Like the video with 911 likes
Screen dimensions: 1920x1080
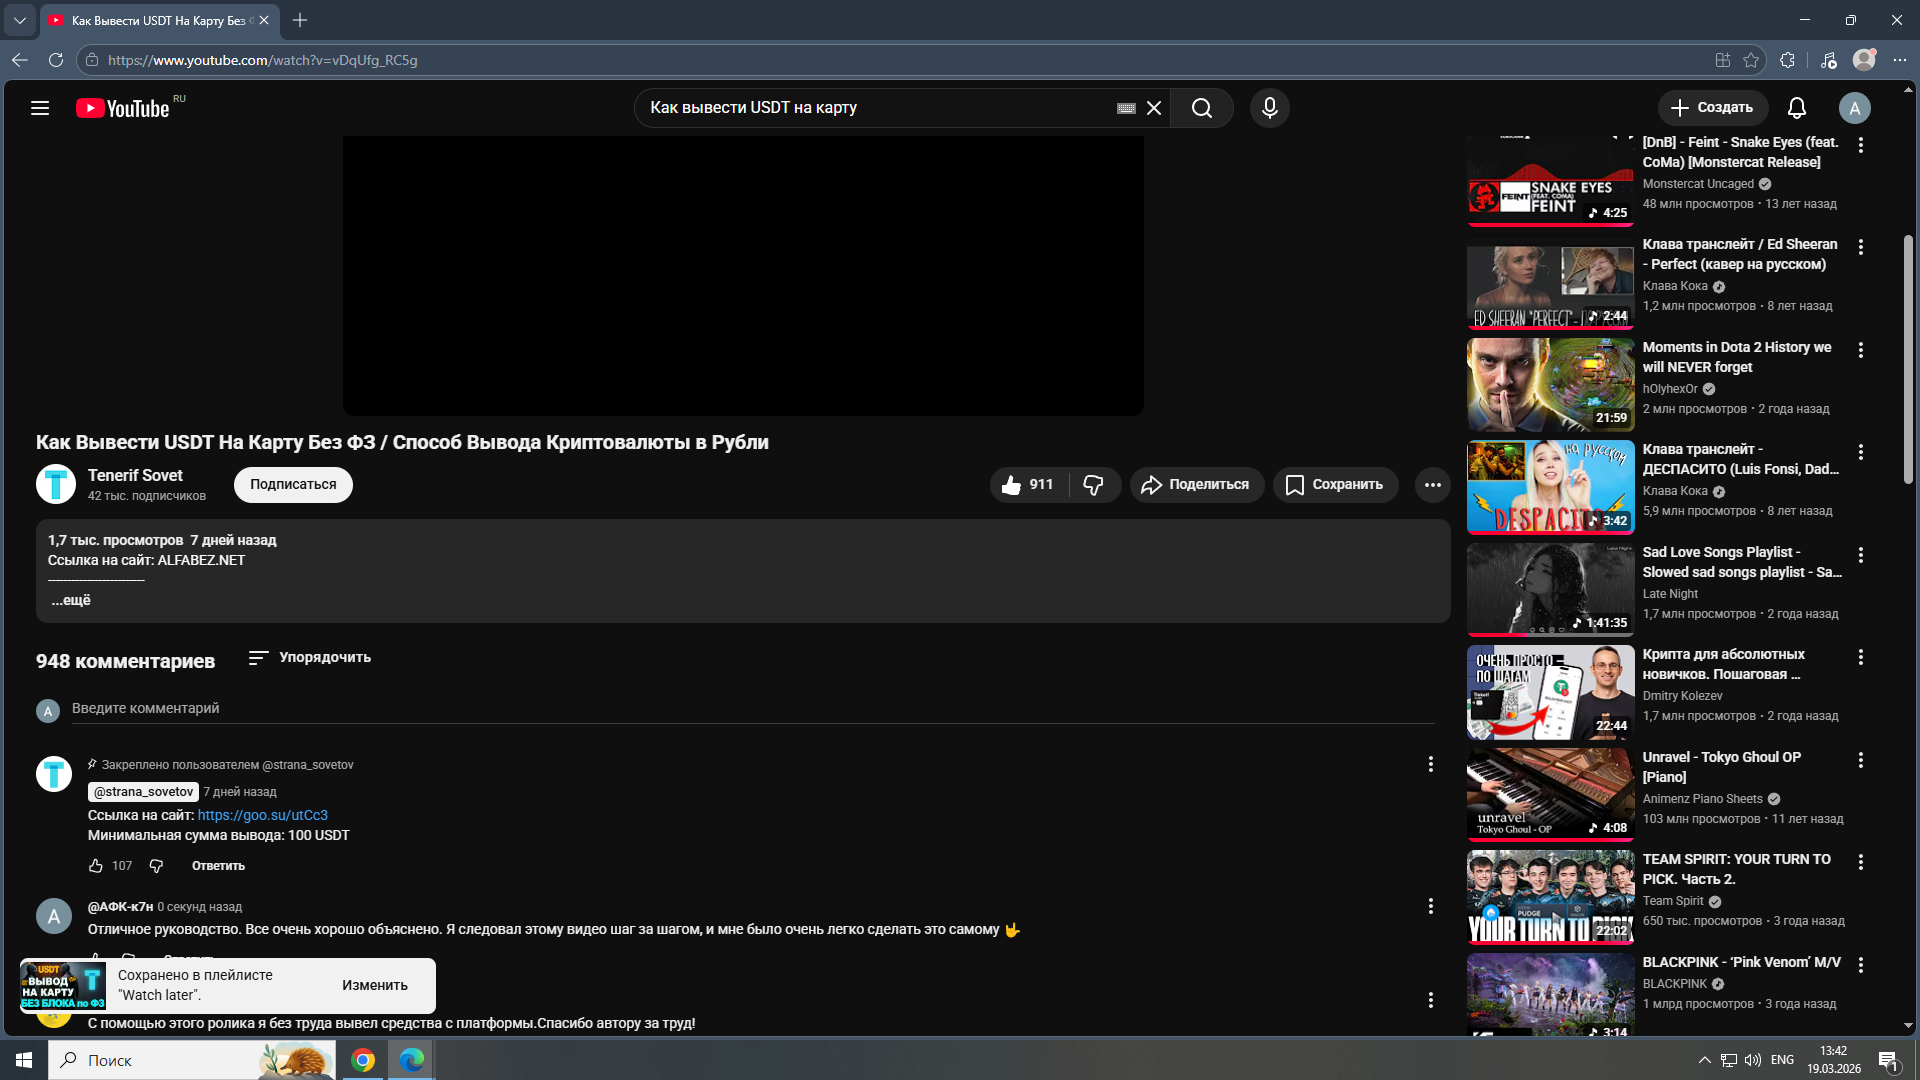pyautogui.click(x=1027, y=485)
